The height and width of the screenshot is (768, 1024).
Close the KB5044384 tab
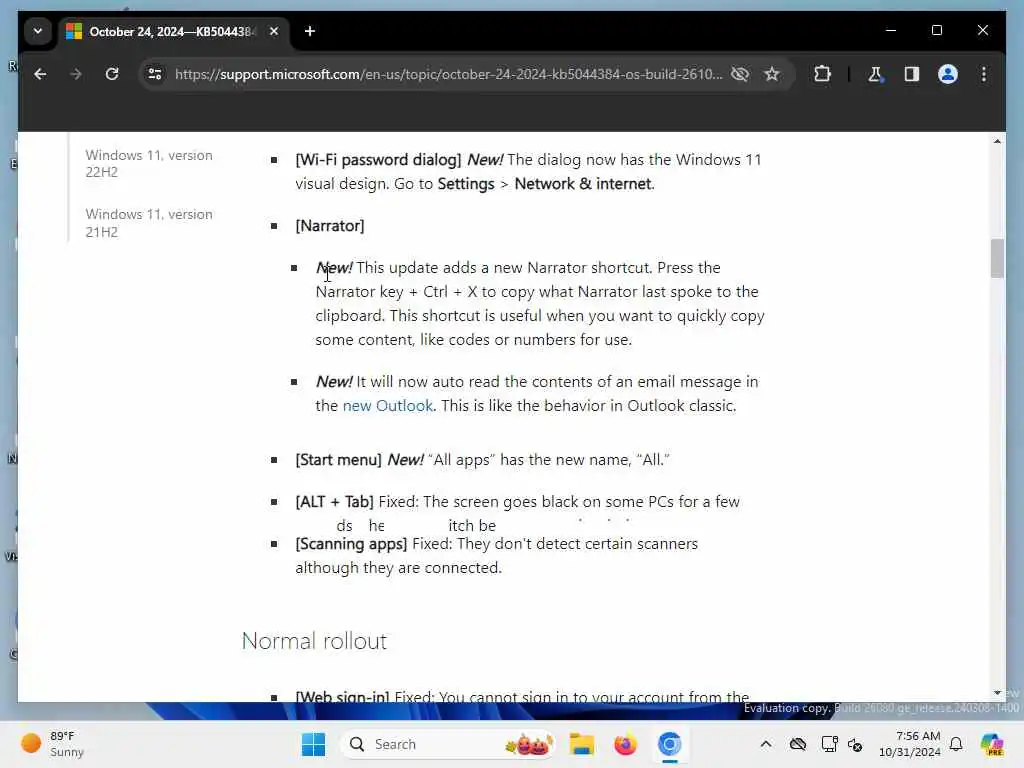274,31
